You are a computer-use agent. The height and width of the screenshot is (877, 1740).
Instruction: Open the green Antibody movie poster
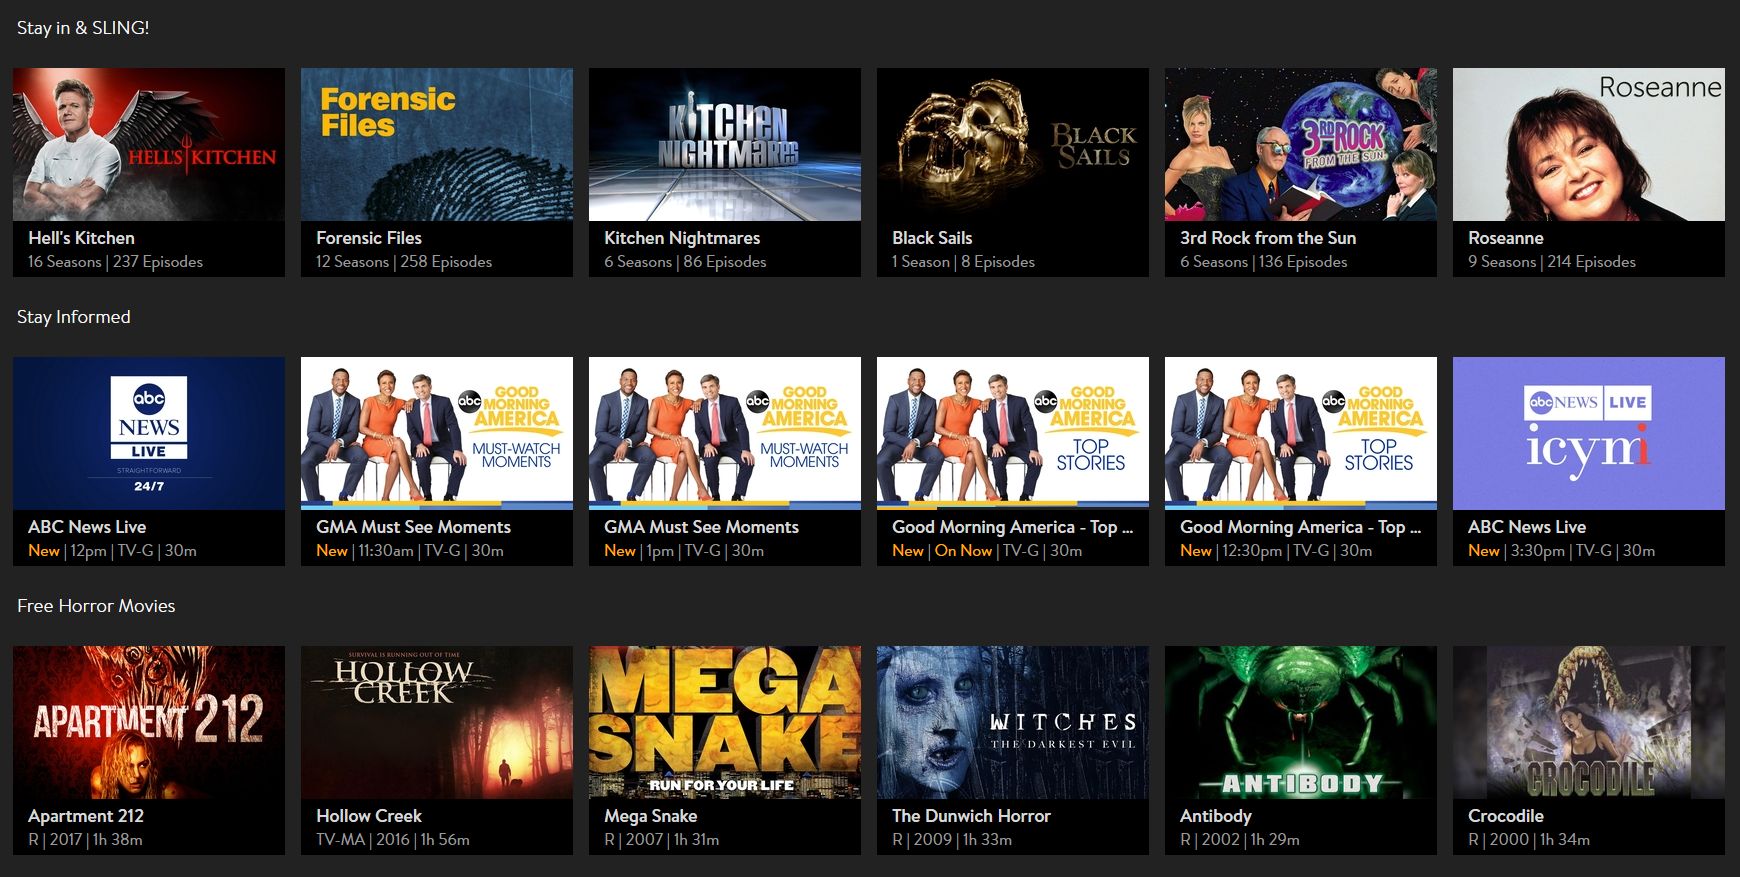[x=1301, y=722]
